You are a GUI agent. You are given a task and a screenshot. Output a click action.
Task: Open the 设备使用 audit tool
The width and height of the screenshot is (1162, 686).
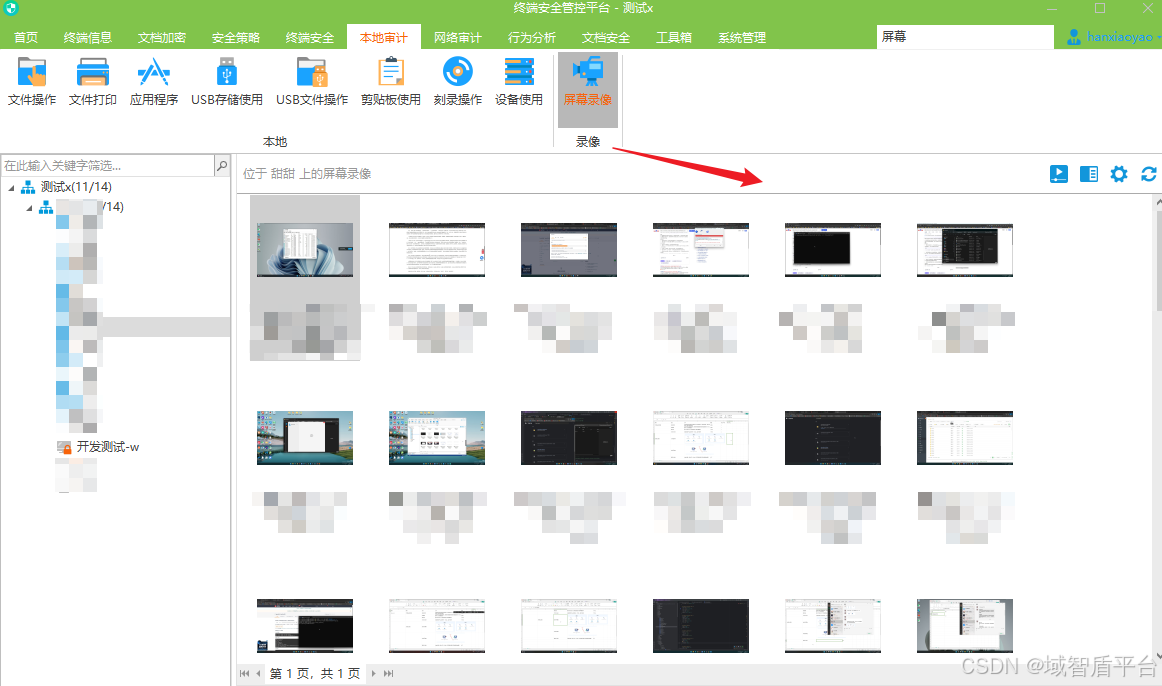tap(519, 81)
